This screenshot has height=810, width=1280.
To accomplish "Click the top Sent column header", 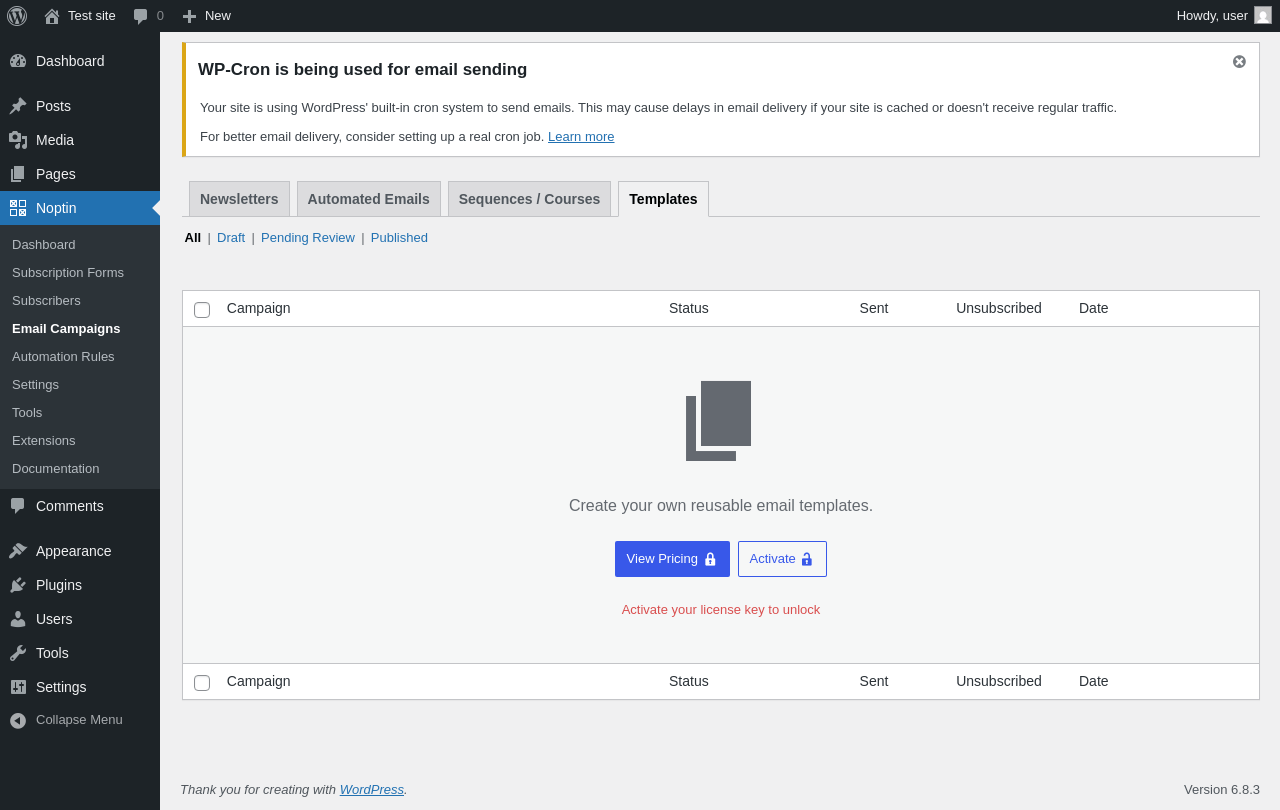I will click(874, 308).
